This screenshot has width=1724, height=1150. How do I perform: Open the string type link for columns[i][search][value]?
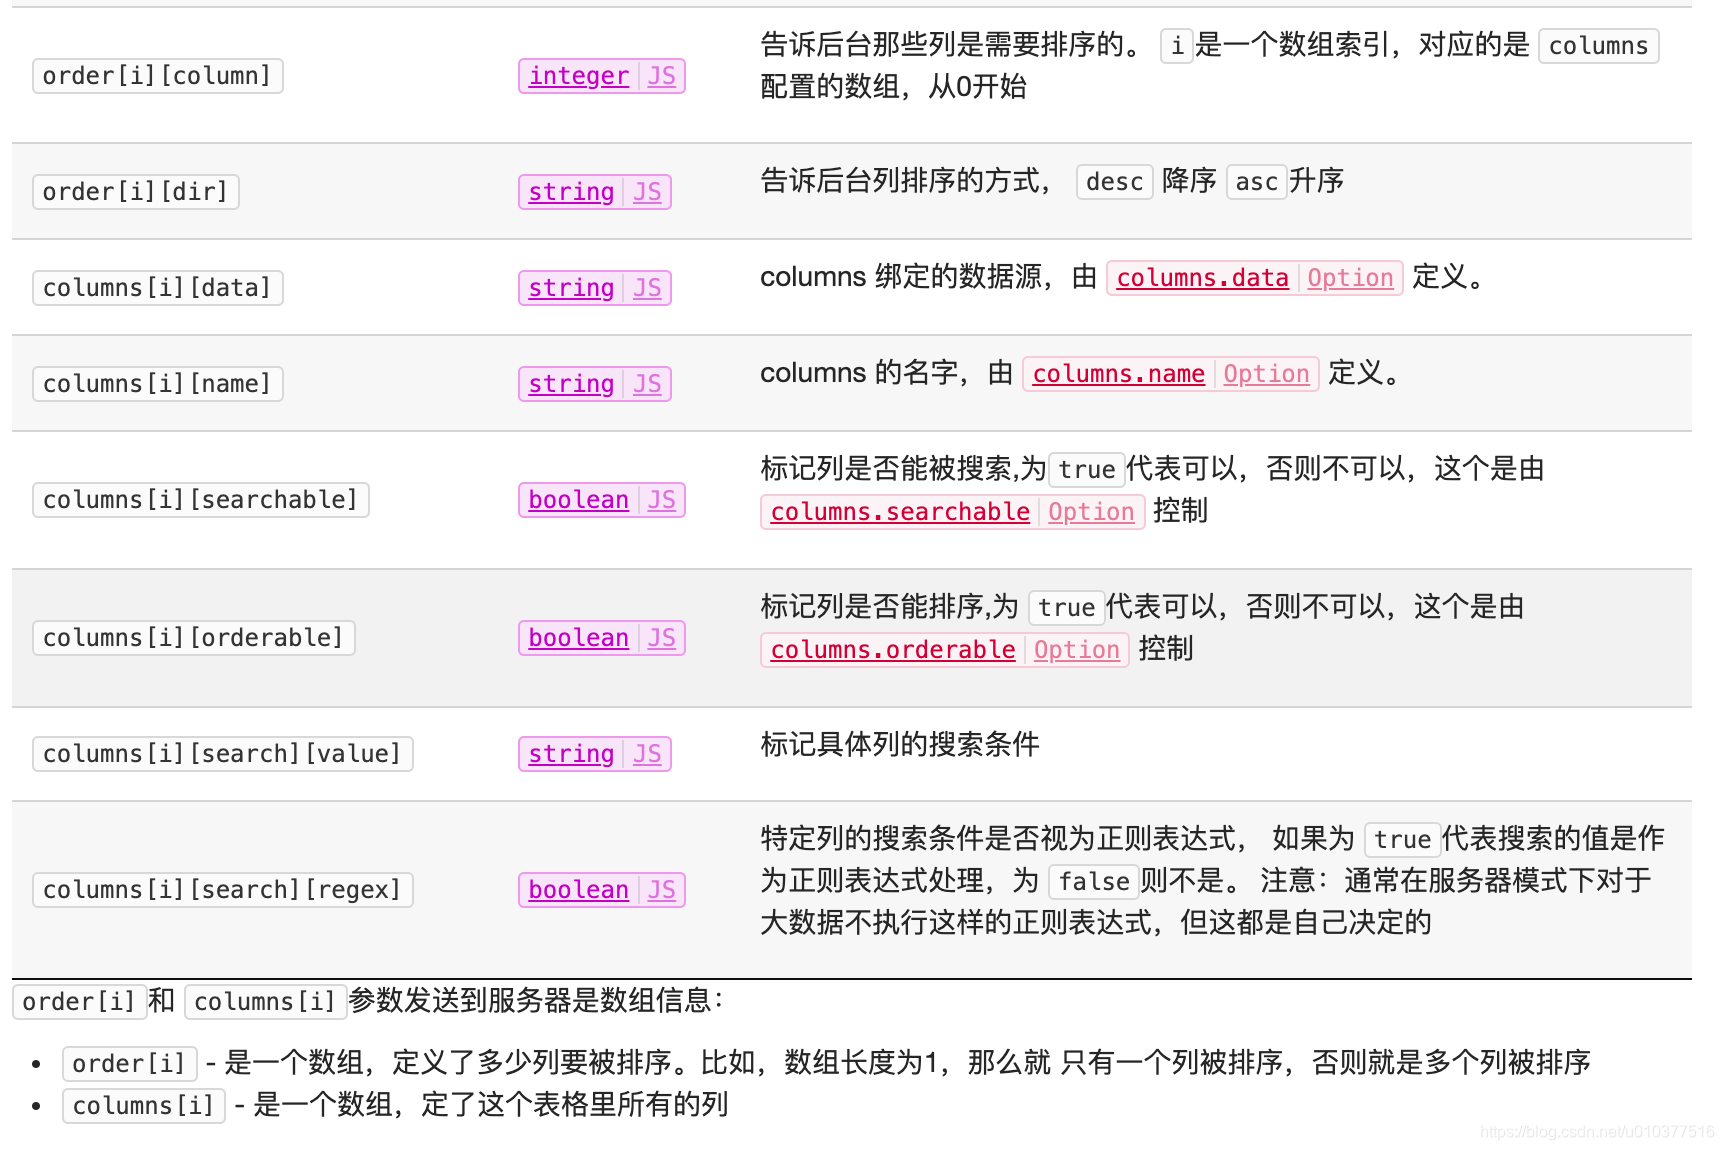[570, 753]
